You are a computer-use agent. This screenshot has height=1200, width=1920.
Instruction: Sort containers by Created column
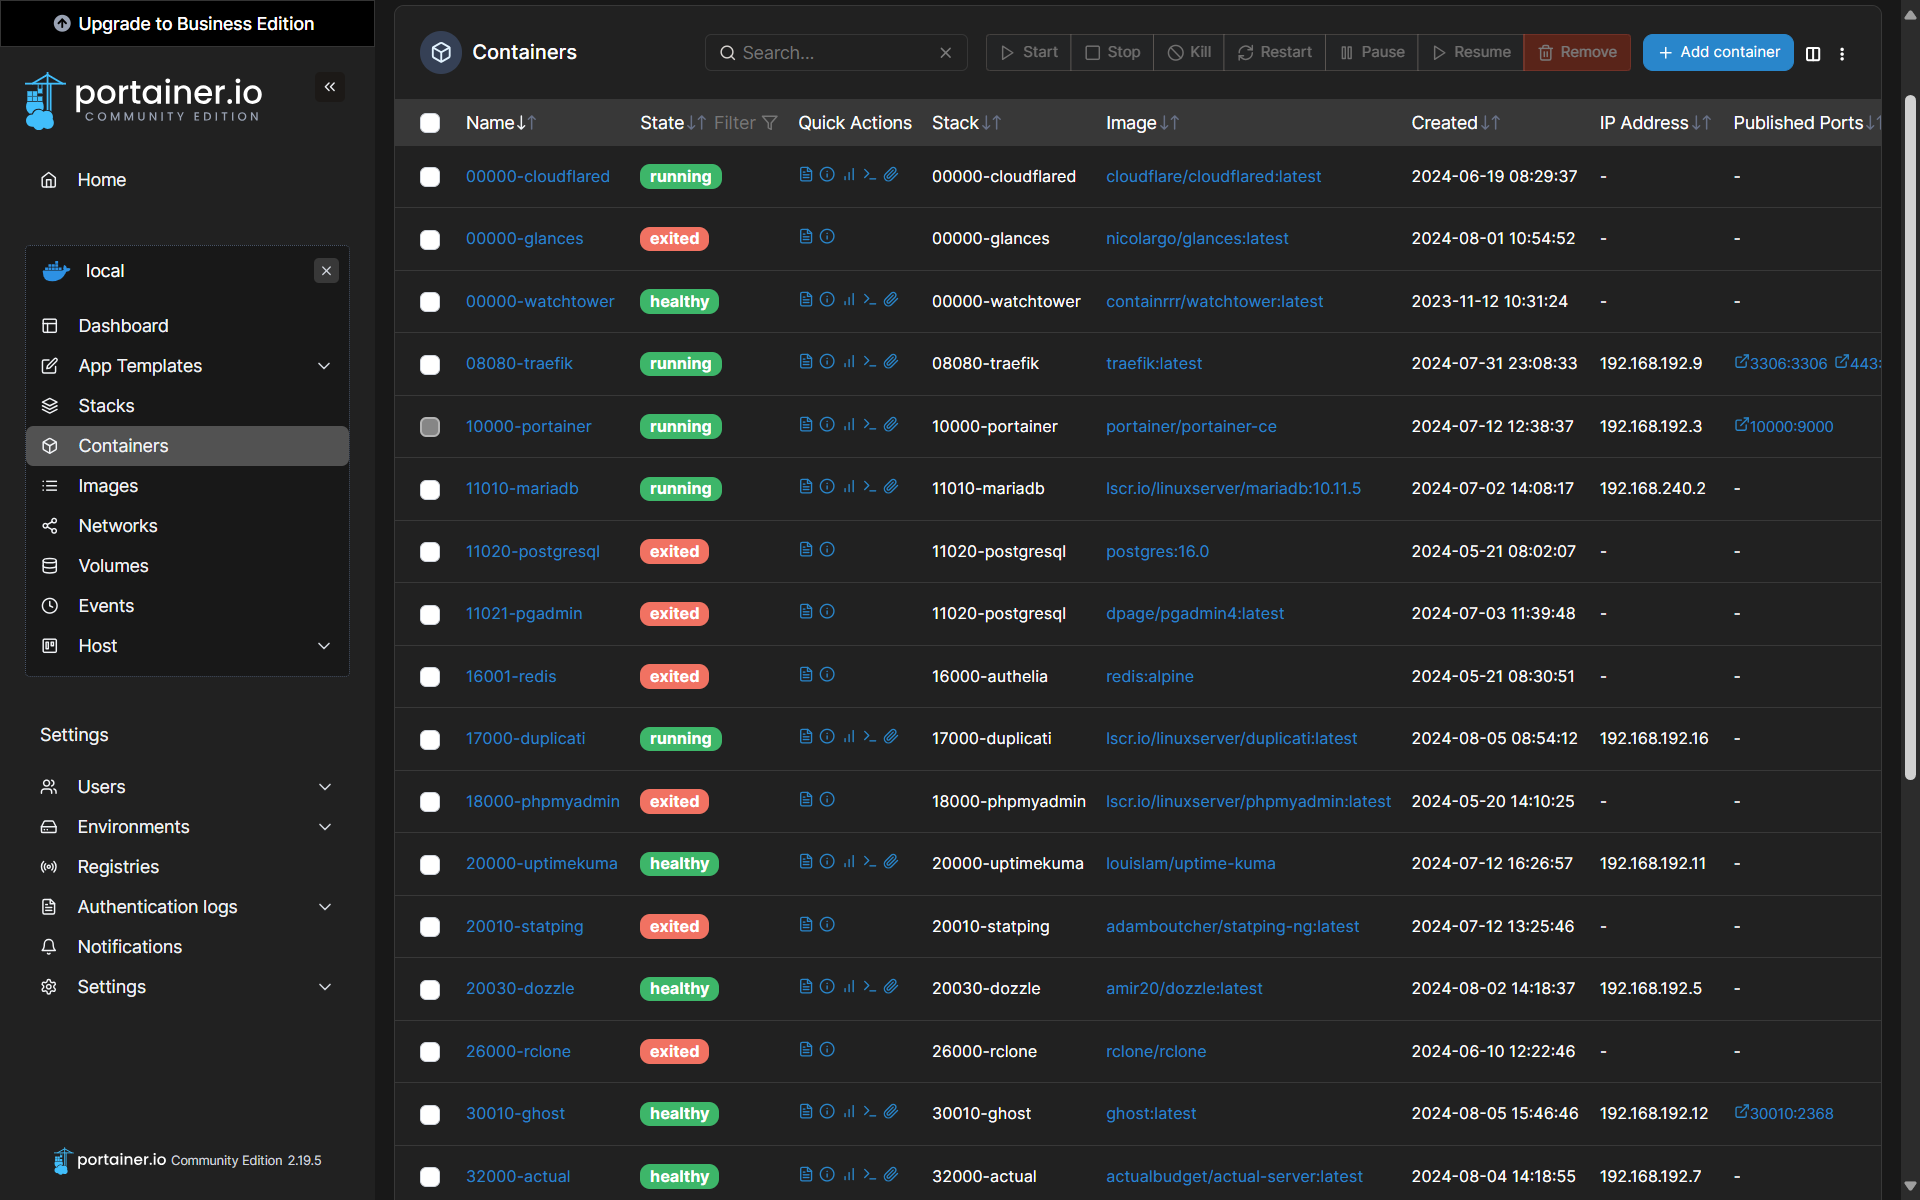(x=1455, y=123)
